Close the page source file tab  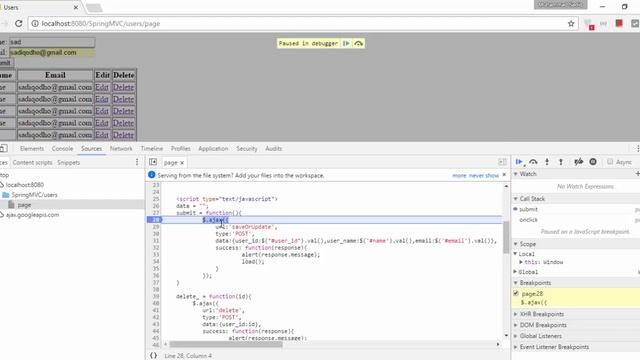[x=182, y=163]
